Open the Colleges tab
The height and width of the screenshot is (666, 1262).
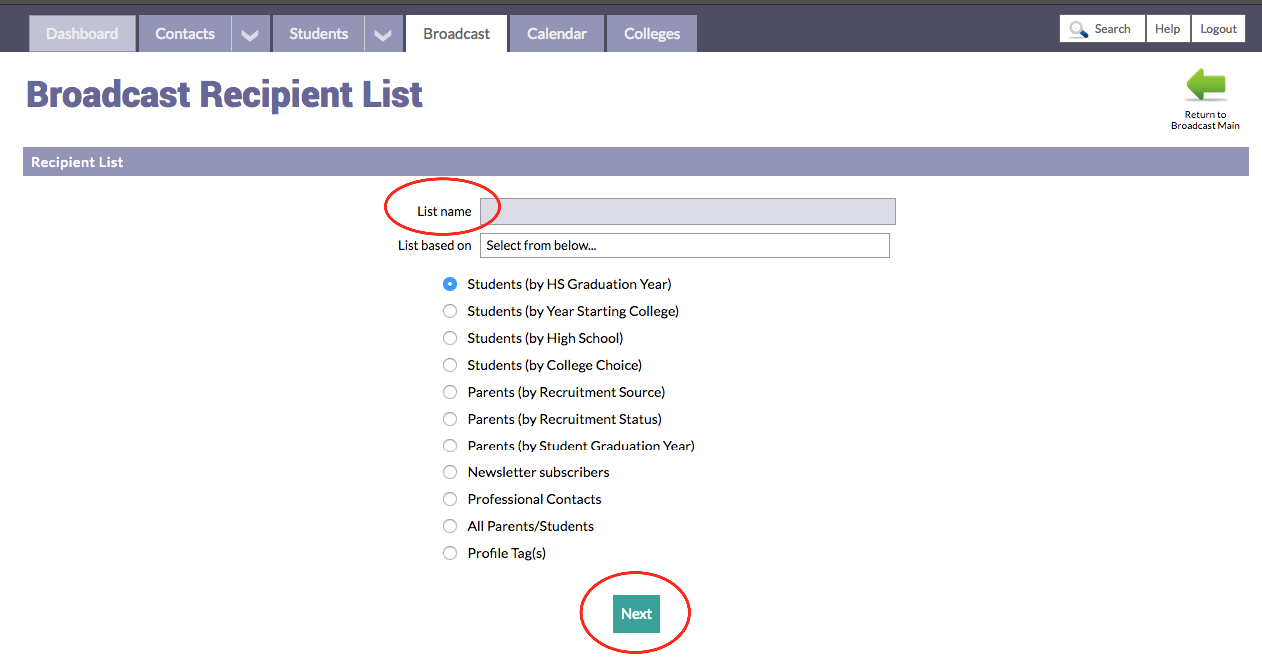(652, 34)
